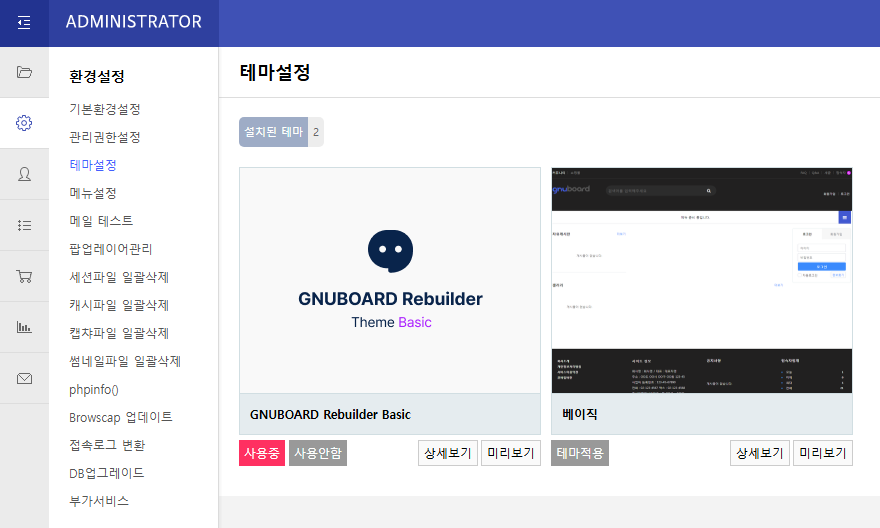The image size is (880, 528).
Task: Click 캐시파일 일괄삭제 link
Action: click(119, 305)
